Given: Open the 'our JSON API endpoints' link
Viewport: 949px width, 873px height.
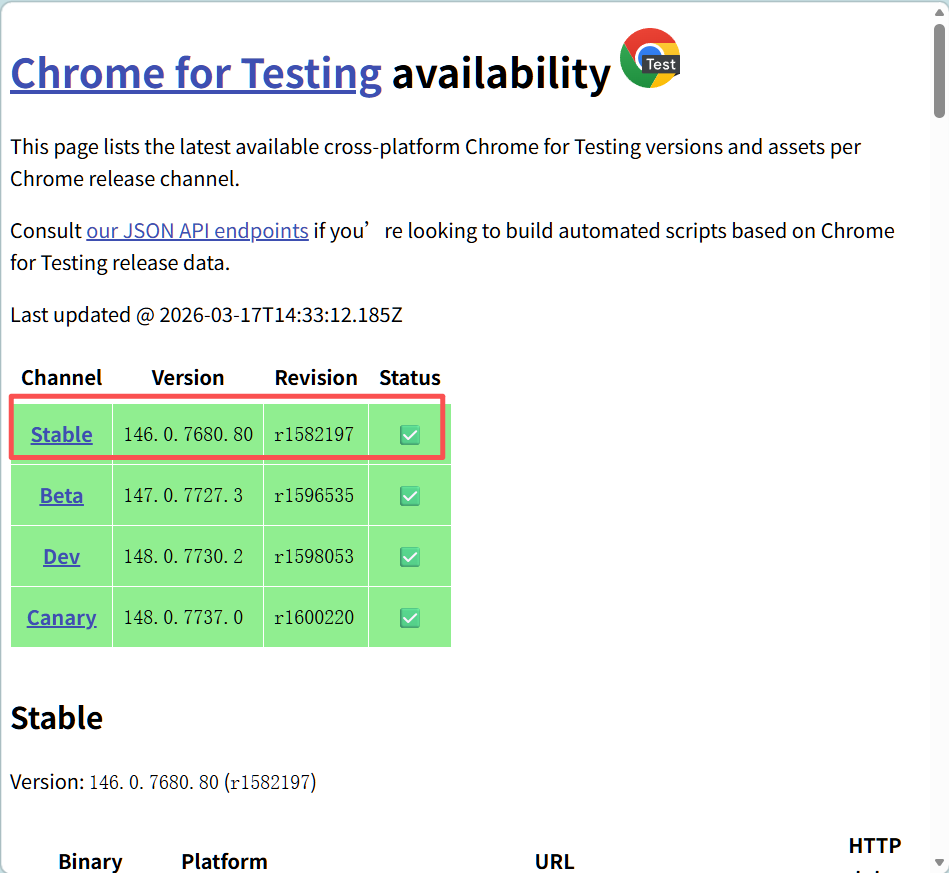Looking at the screenshot, I should pyautogui.click(x=197, y=231).
